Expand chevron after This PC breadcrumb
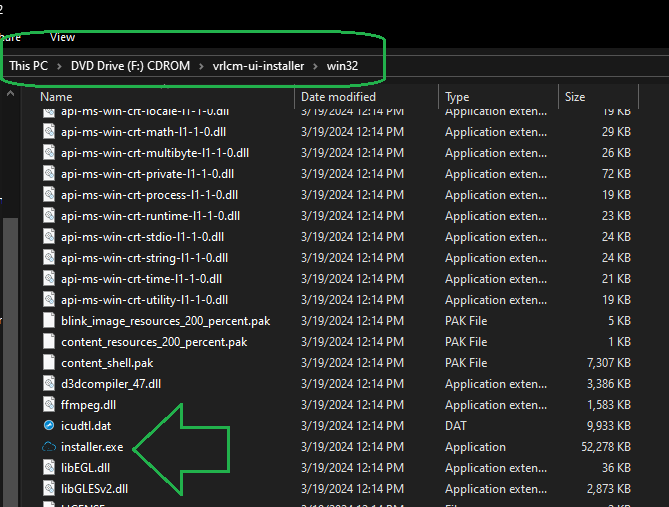This screenshot has height=507, width=669. [x=59, y=67]
